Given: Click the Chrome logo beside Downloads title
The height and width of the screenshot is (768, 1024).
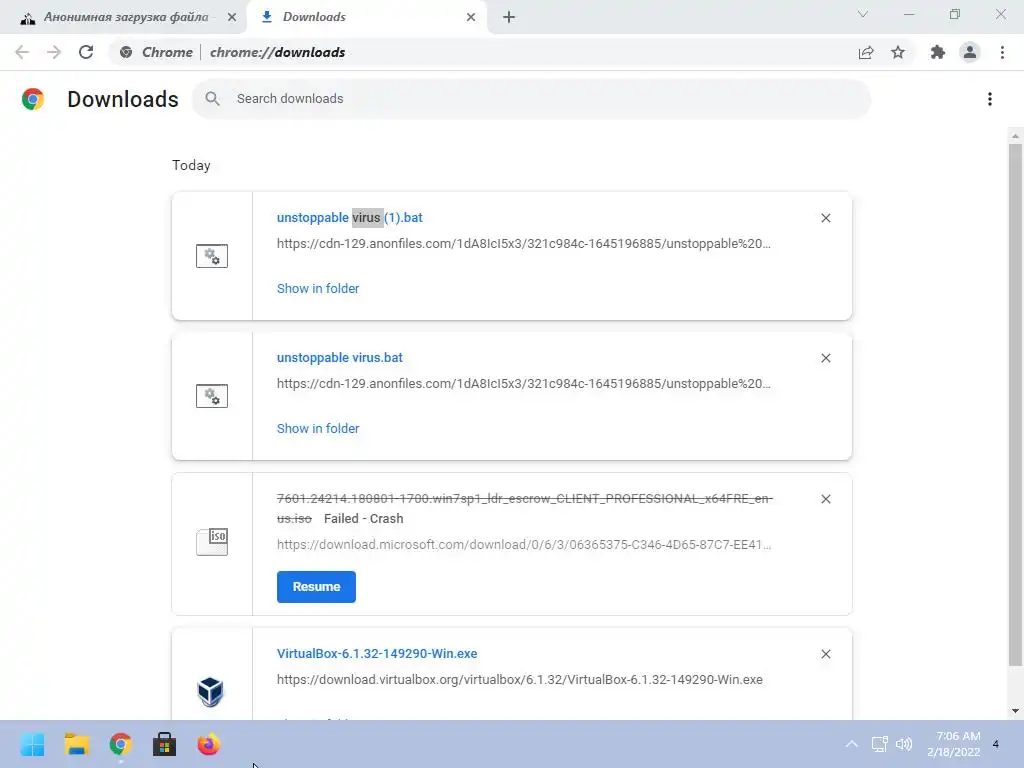Looking at the screenshot, I should click(x=33, y=99).
